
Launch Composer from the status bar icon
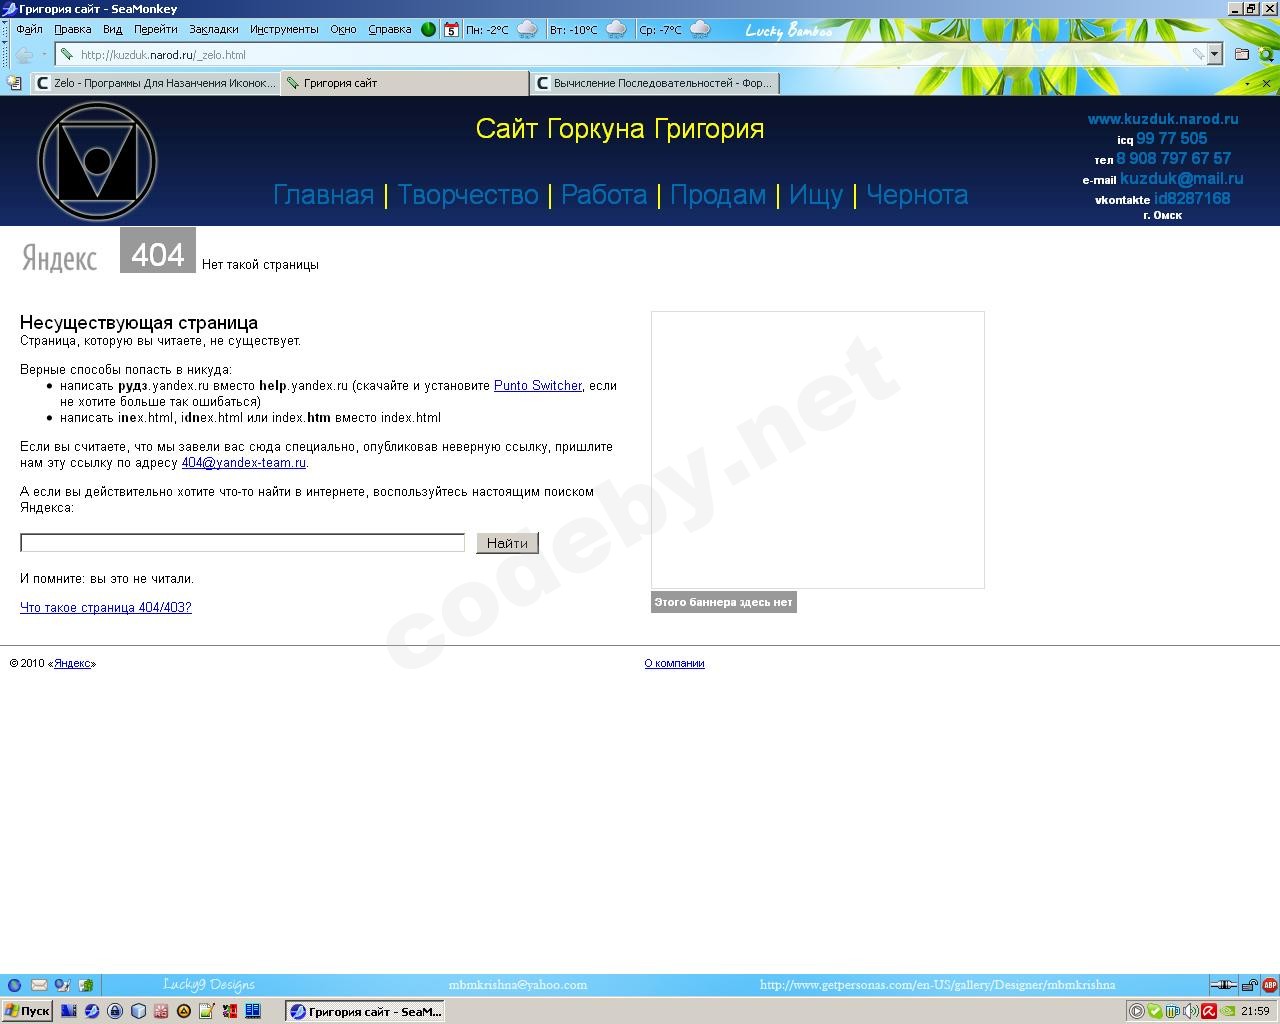click(62, 985)
